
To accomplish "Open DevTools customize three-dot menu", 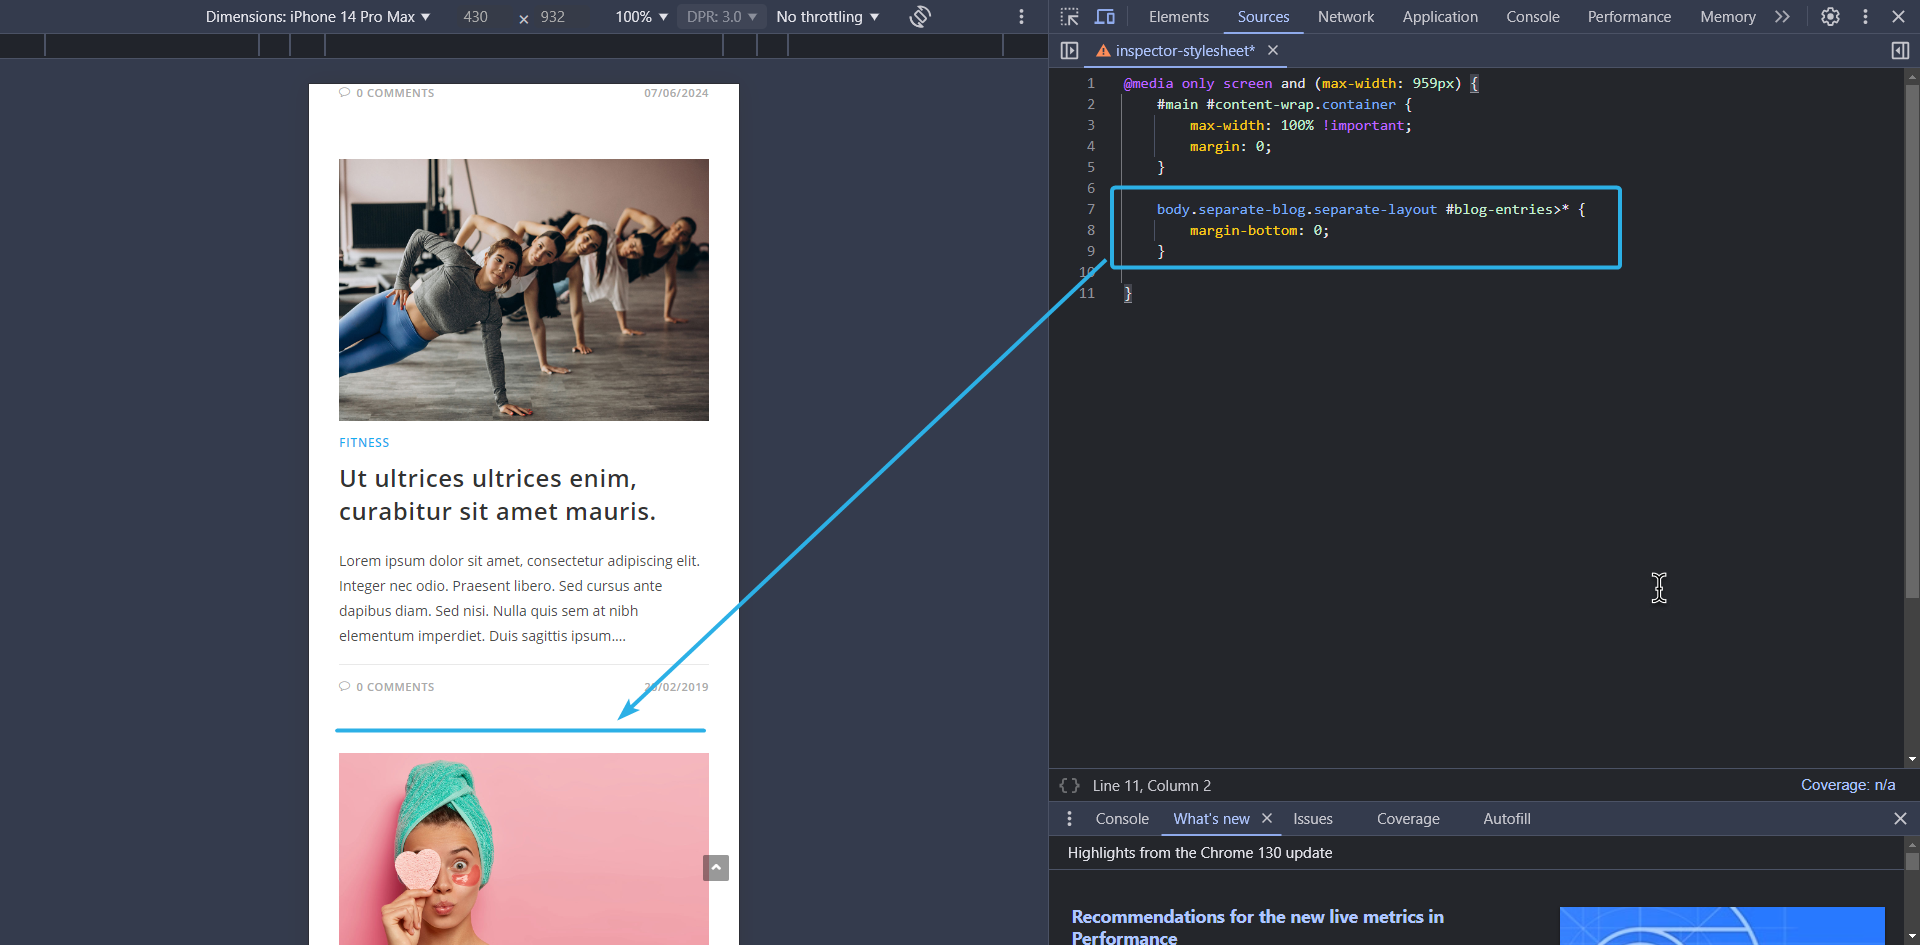I will [1865, 17].
